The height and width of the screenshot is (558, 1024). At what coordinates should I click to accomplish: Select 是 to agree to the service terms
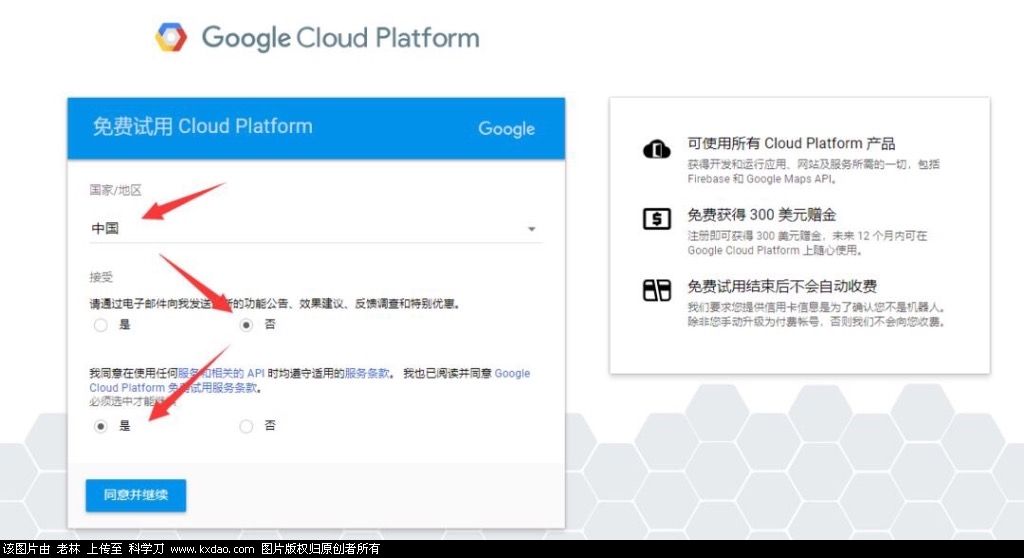[101, 426]
